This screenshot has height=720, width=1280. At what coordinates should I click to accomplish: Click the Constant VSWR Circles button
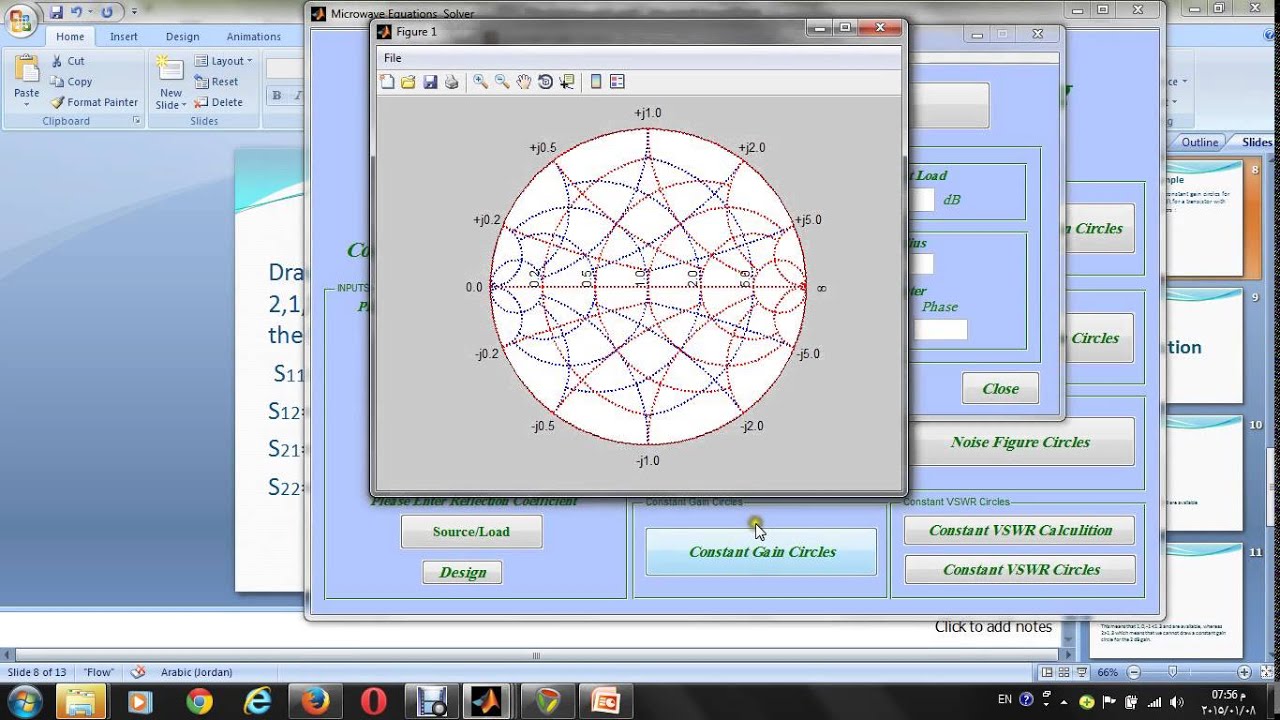click(1020, 569)
